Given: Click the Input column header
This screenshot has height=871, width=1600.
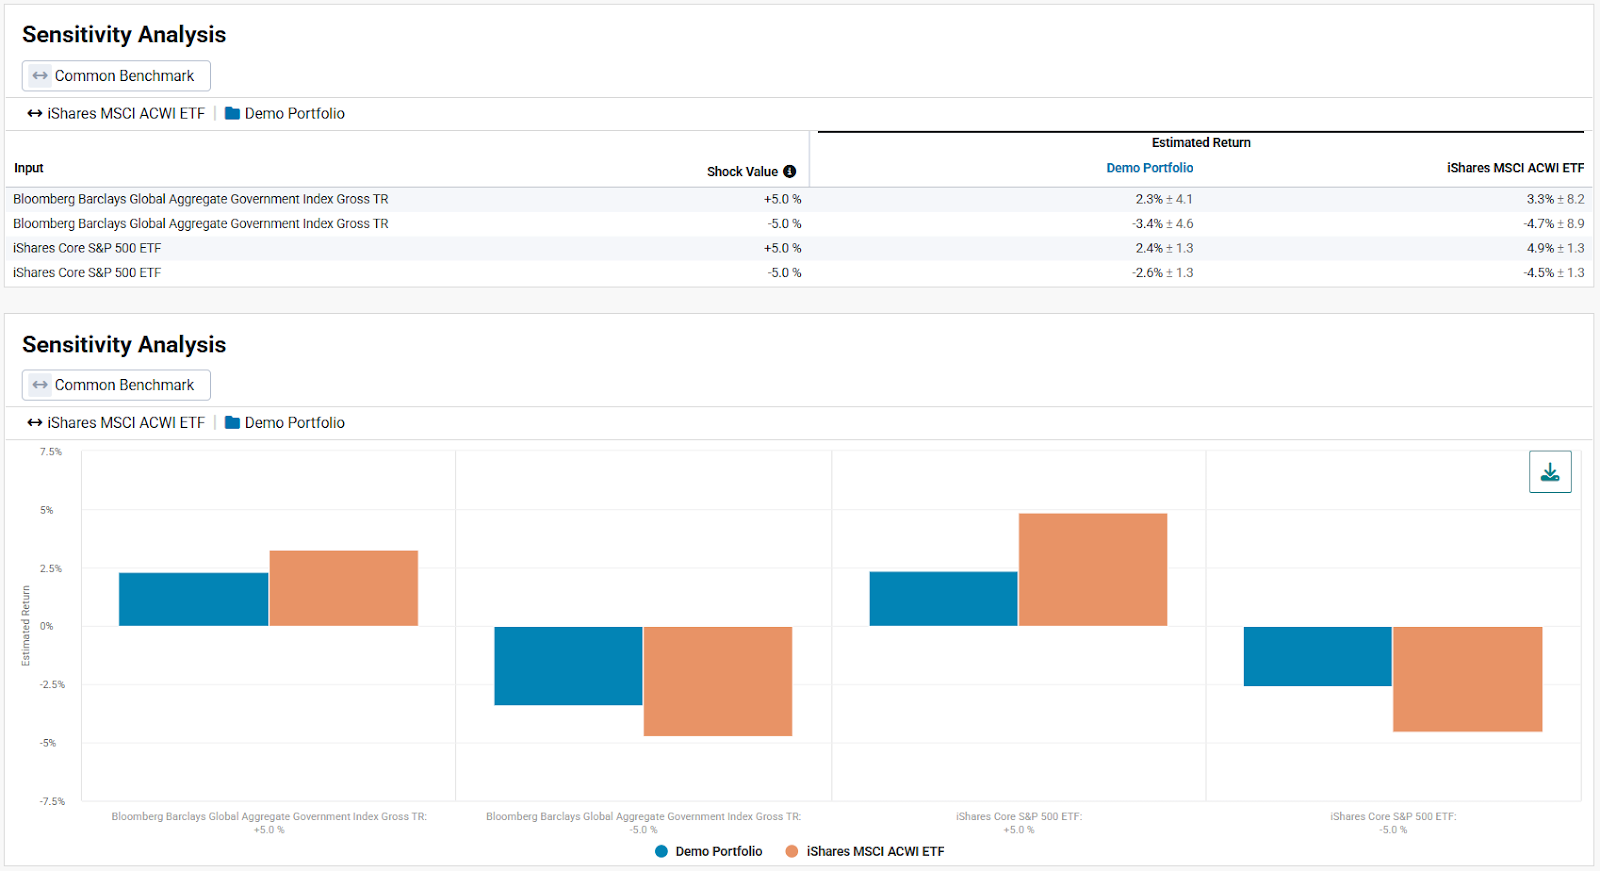Looking at the screenshot, I should pos(29,168).
